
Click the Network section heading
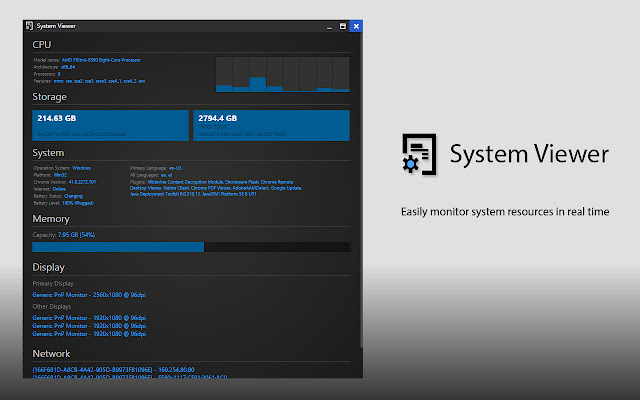click(x=51, y=353)
